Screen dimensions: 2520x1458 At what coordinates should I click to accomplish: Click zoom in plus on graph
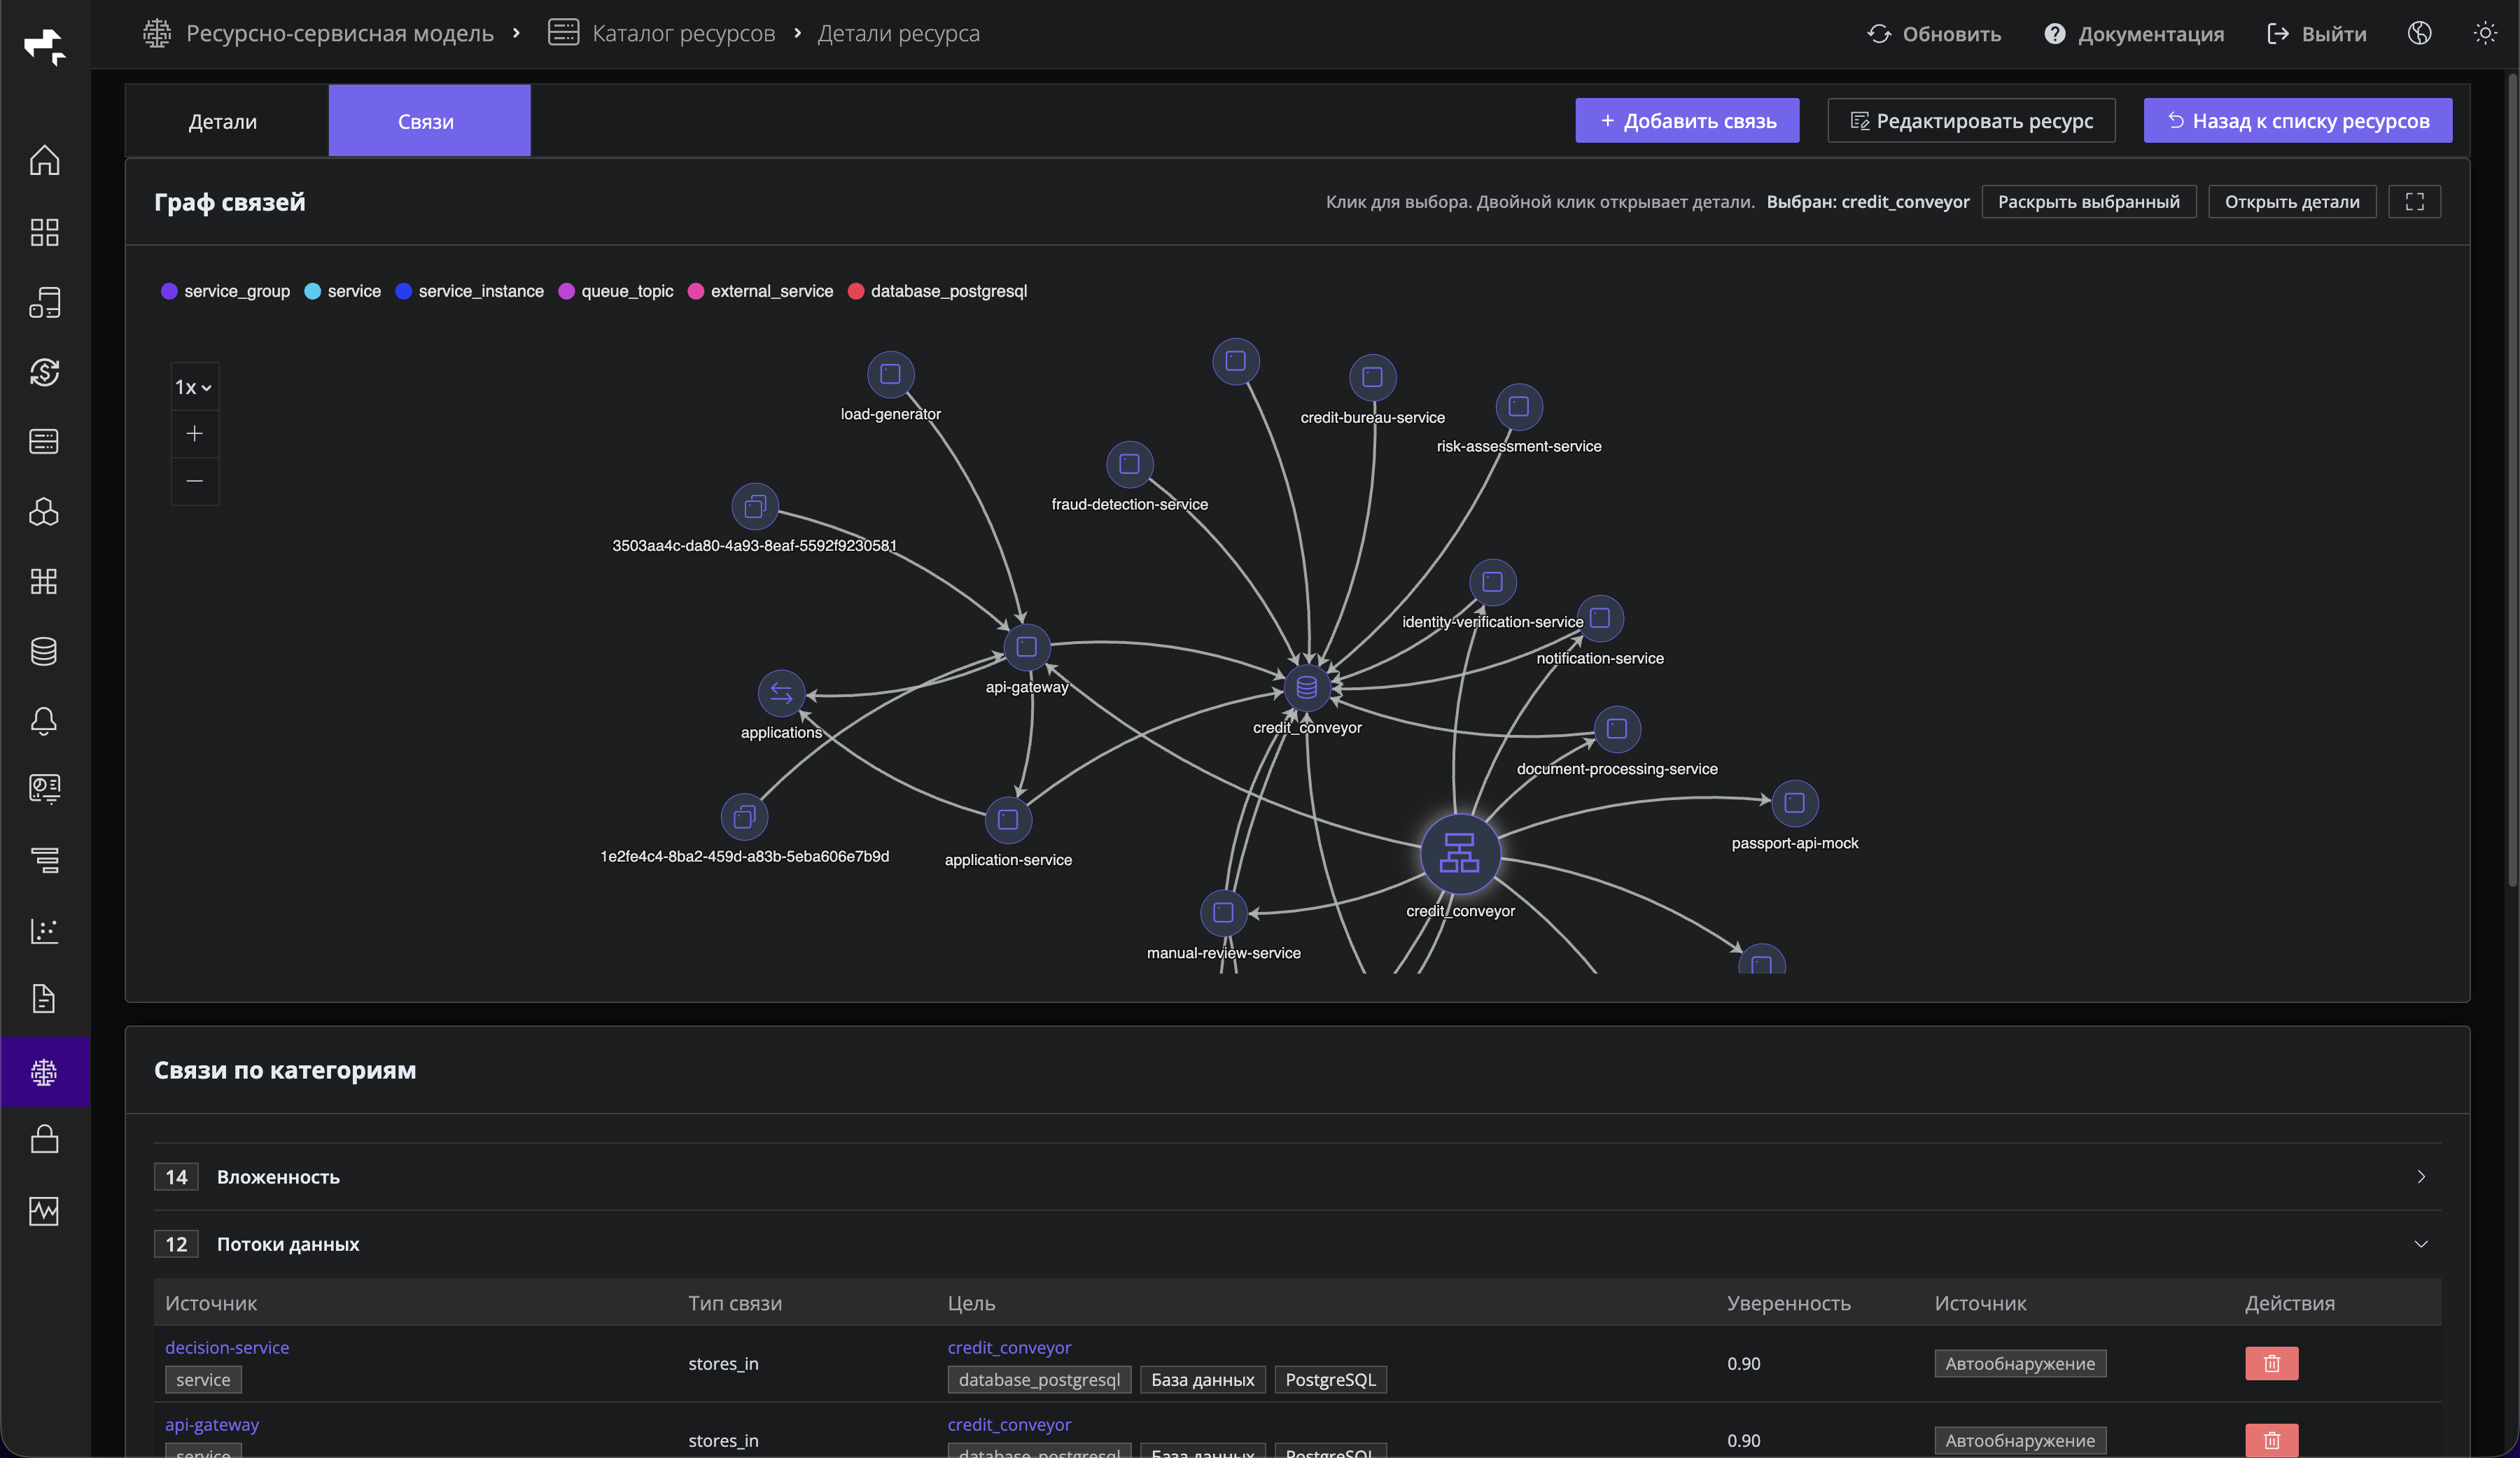tap(195, 433)
